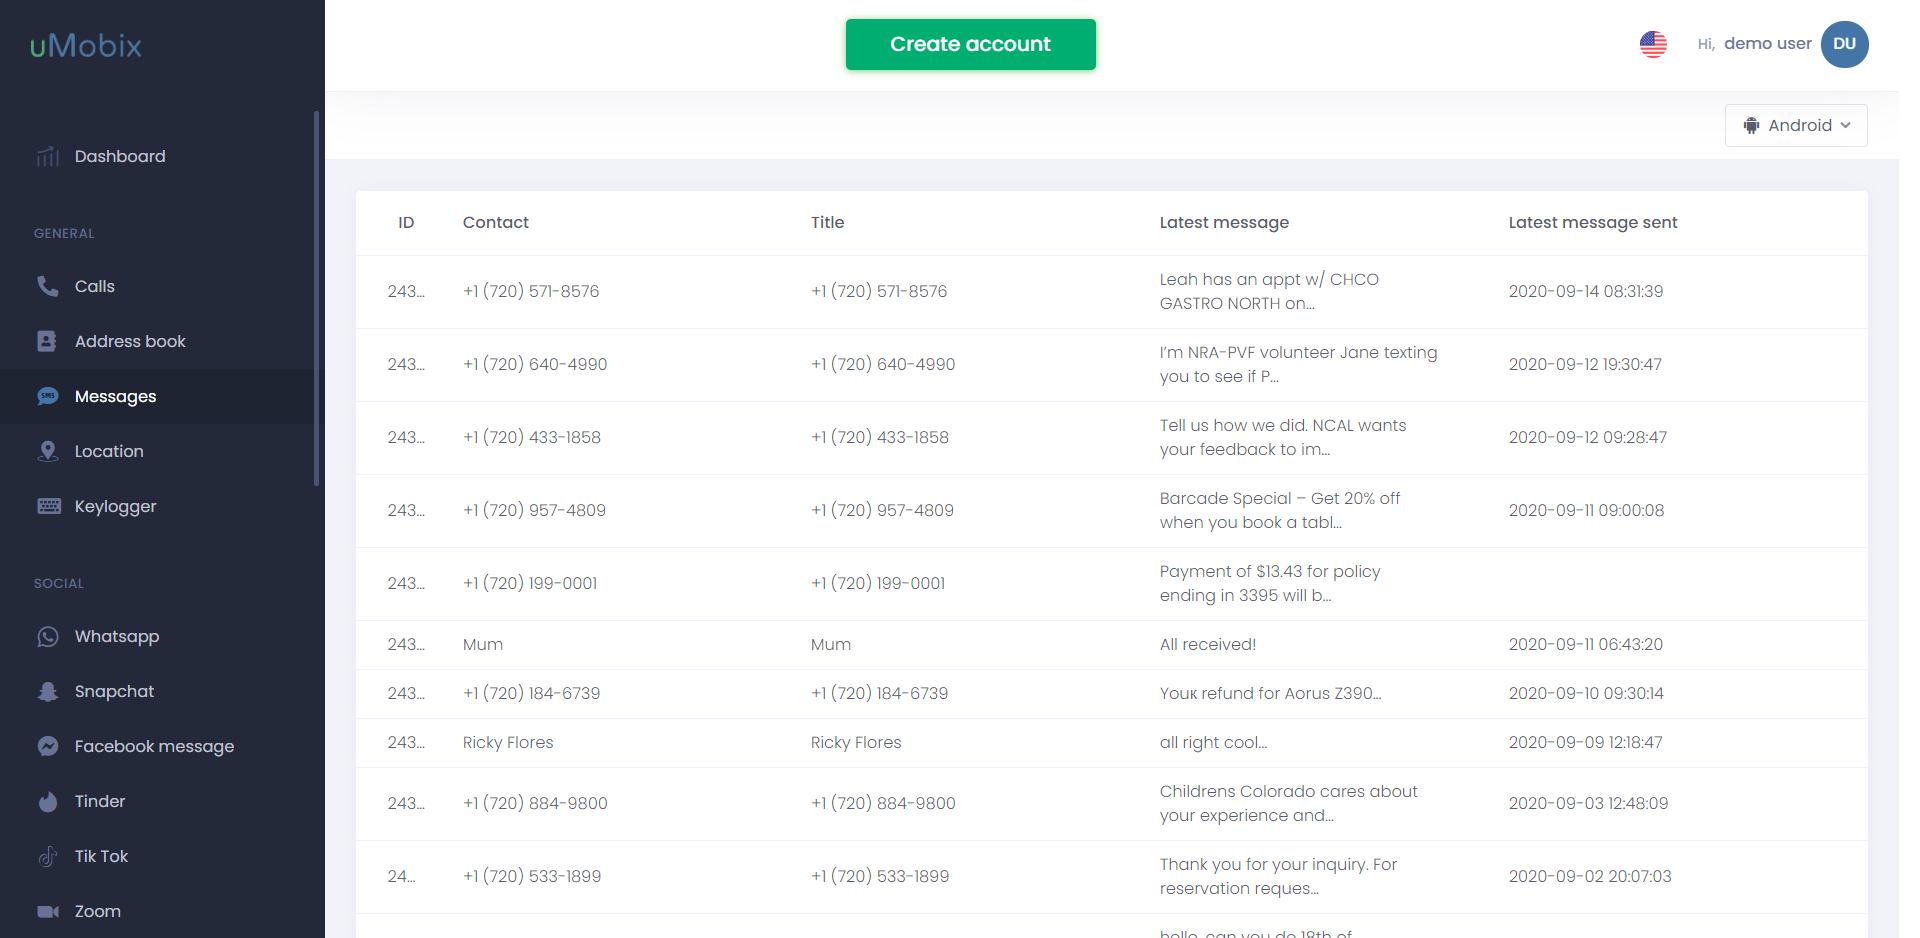
Task: Click the Snapchat ghost icon
Action: coord(48,692)
